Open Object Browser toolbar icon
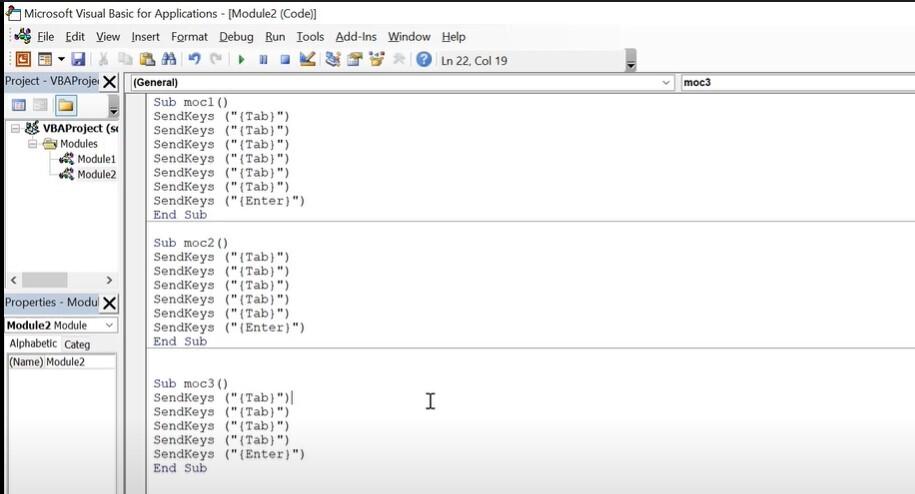915x494 pixels. pyautogui.click(x=376, y=59)
